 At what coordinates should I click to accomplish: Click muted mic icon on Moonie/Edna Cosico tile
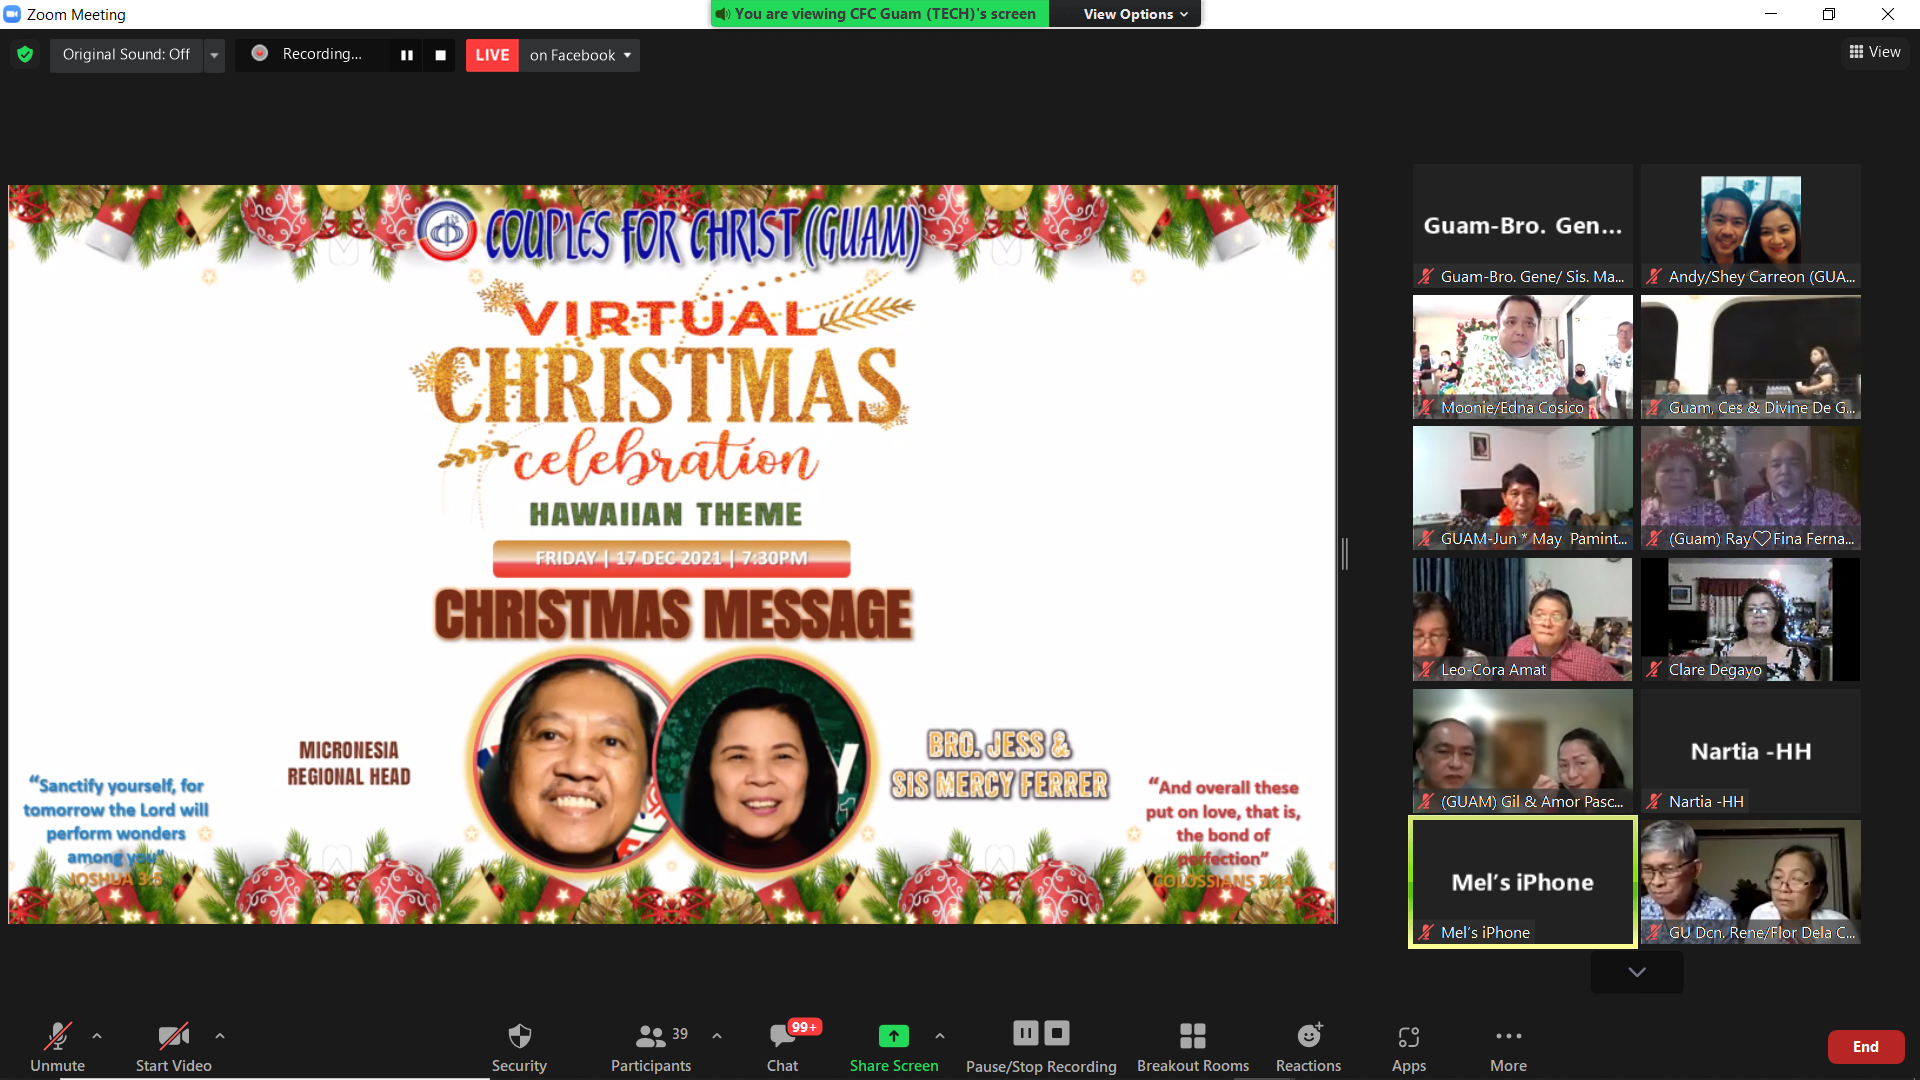1426,408
